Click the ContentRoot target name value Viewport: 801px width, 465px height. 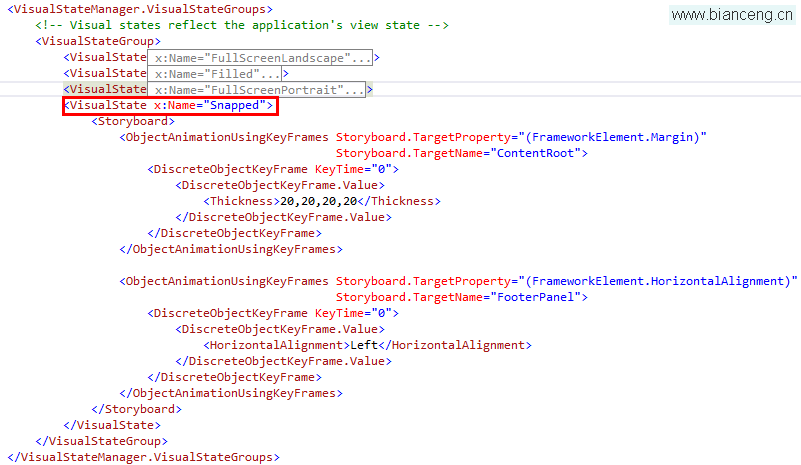535,153
